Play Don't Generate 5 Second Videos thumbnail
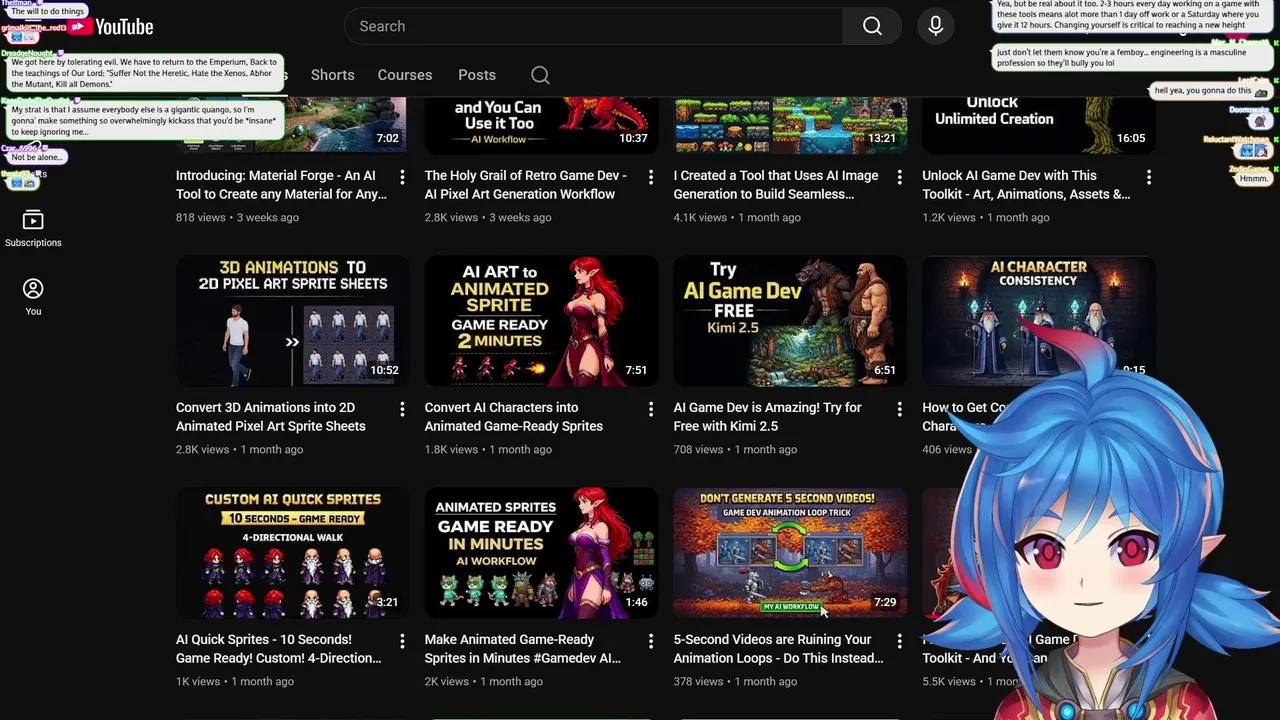 pos(790,553)
